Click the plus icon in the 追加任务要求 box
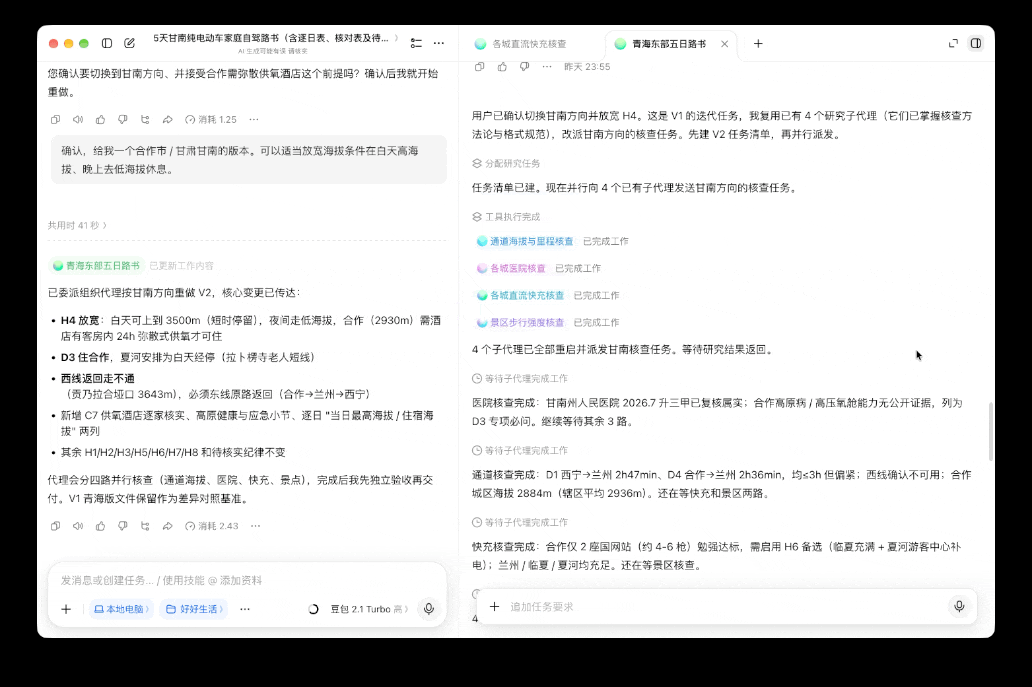 point(494,607)
